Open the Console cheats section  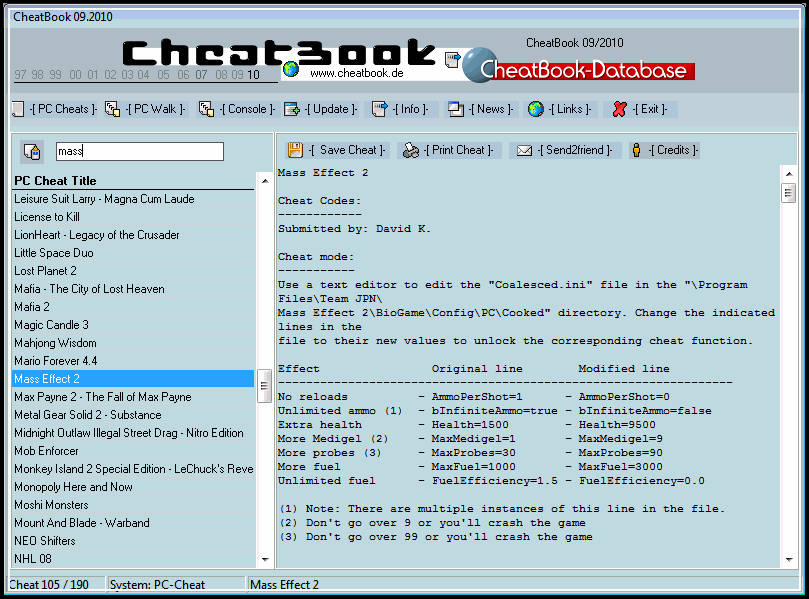[x=247, y=109]
